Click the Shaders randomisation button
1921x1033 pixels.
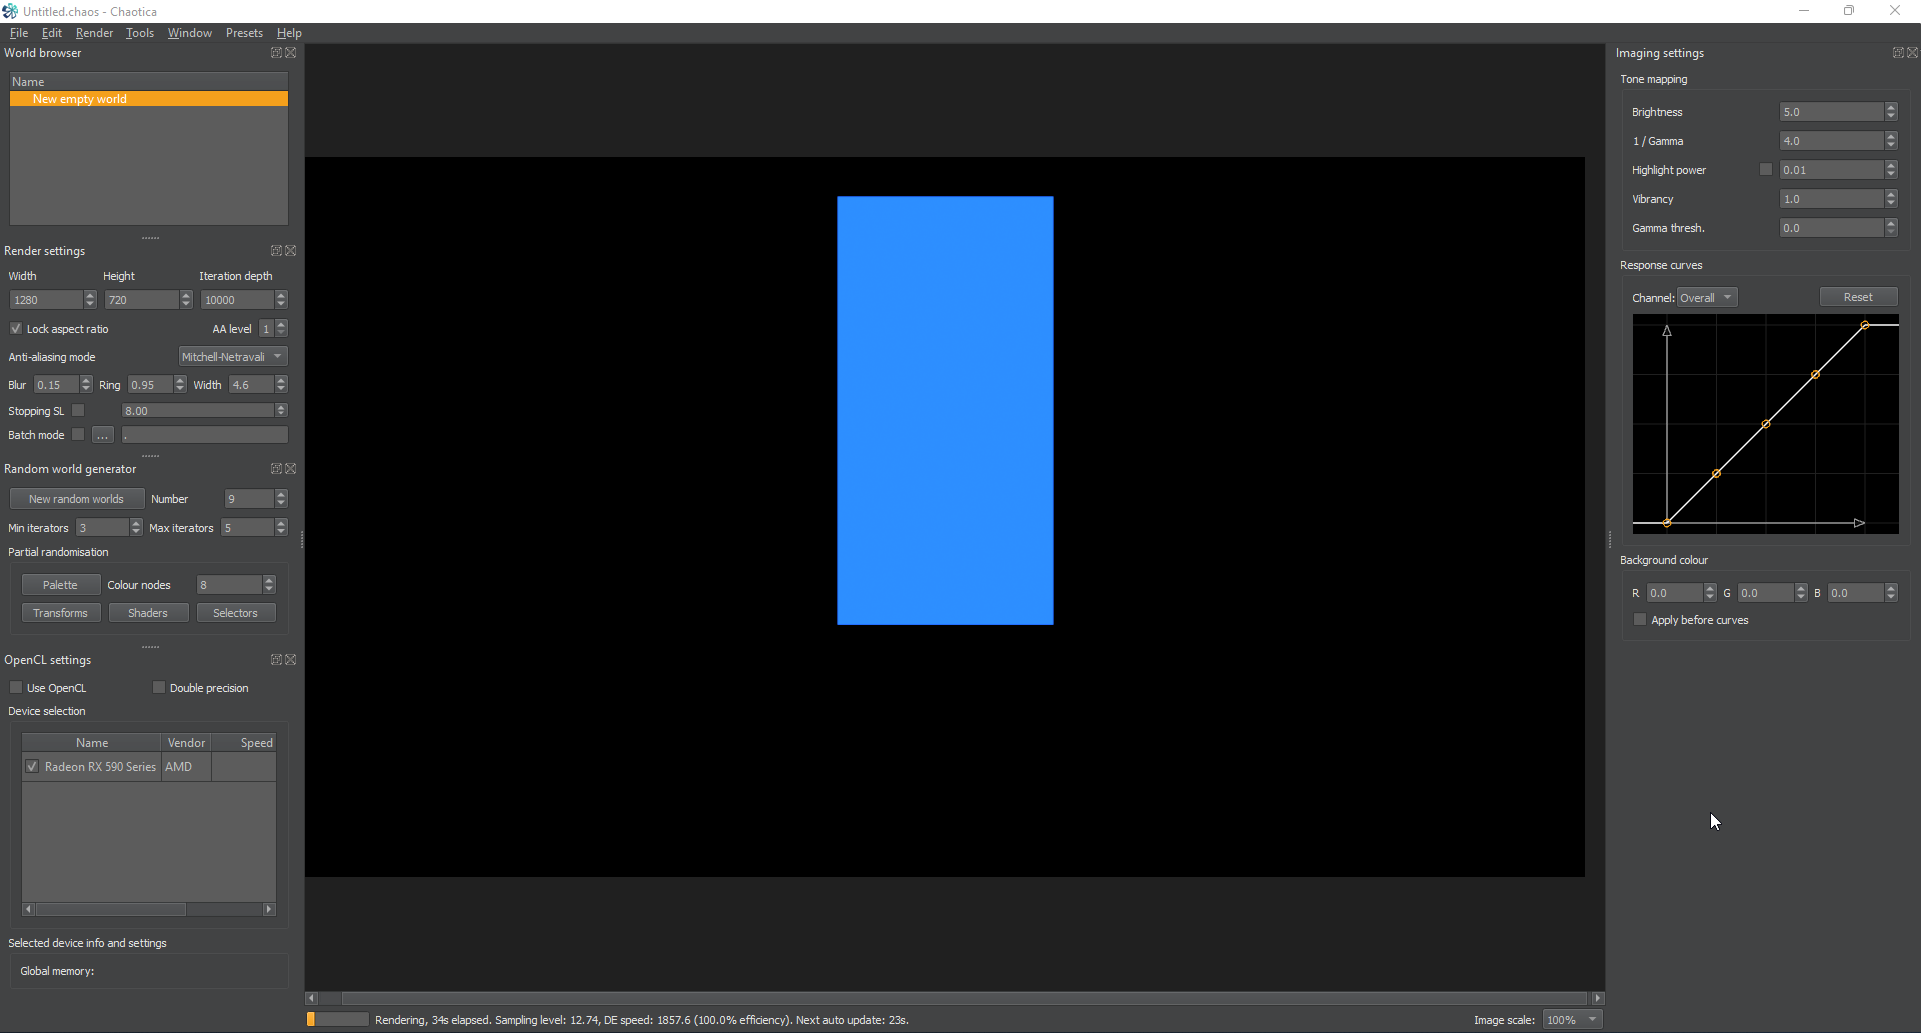tap(148, 613)
